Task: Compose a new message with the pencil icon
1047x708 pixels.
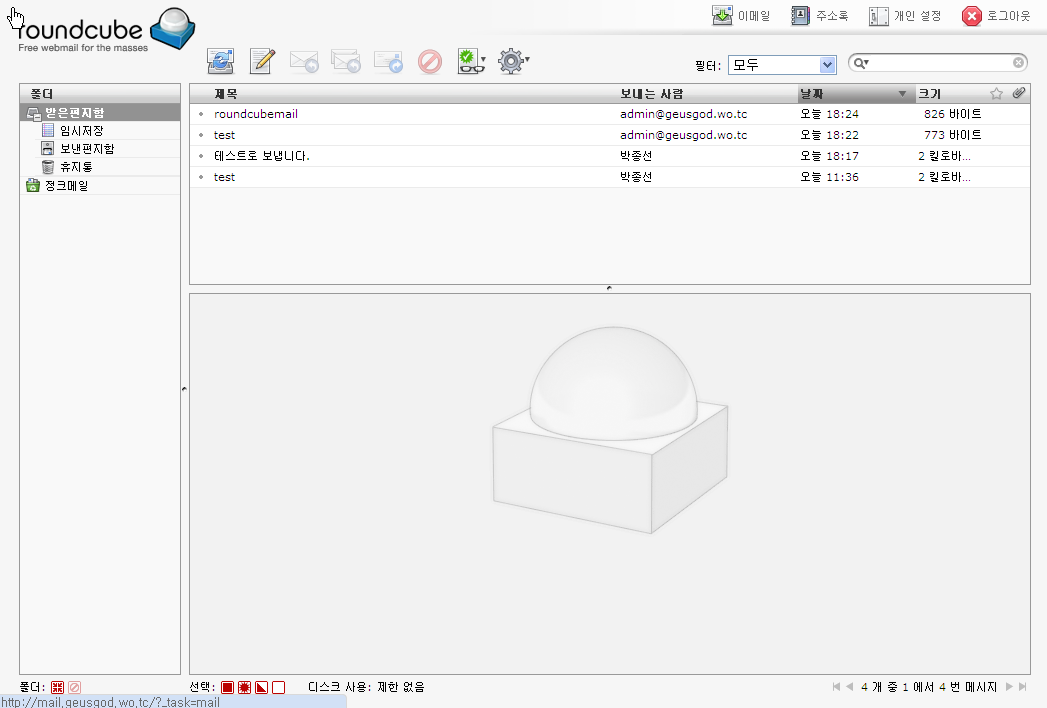Action: [x=262, y=61]
